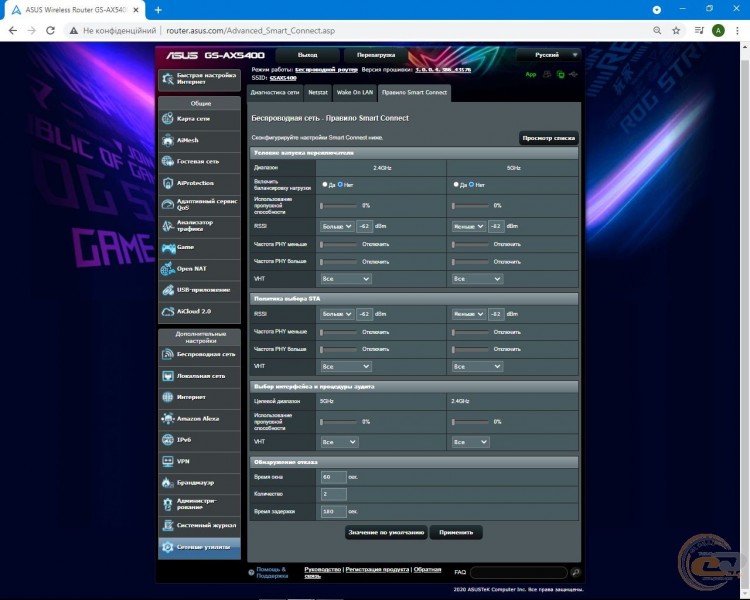Open 5GHz RSSI Меньше dropdown in trigger condition
The image size is (750, 600).
tap(468, 226)
